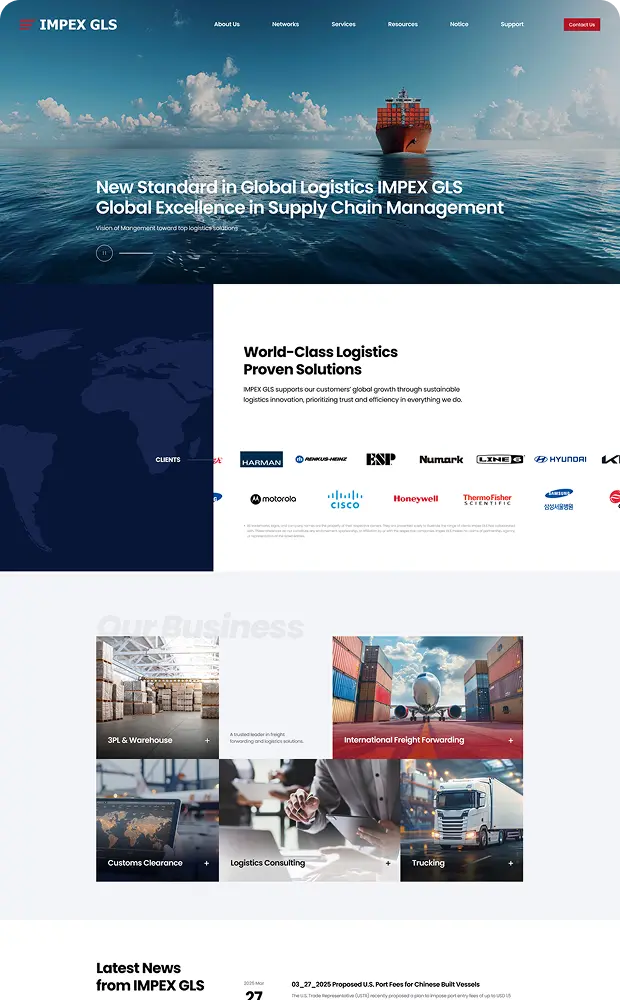
Task: Click the Contact Us button
Action: pyautogui.click(x=581, y=24)
